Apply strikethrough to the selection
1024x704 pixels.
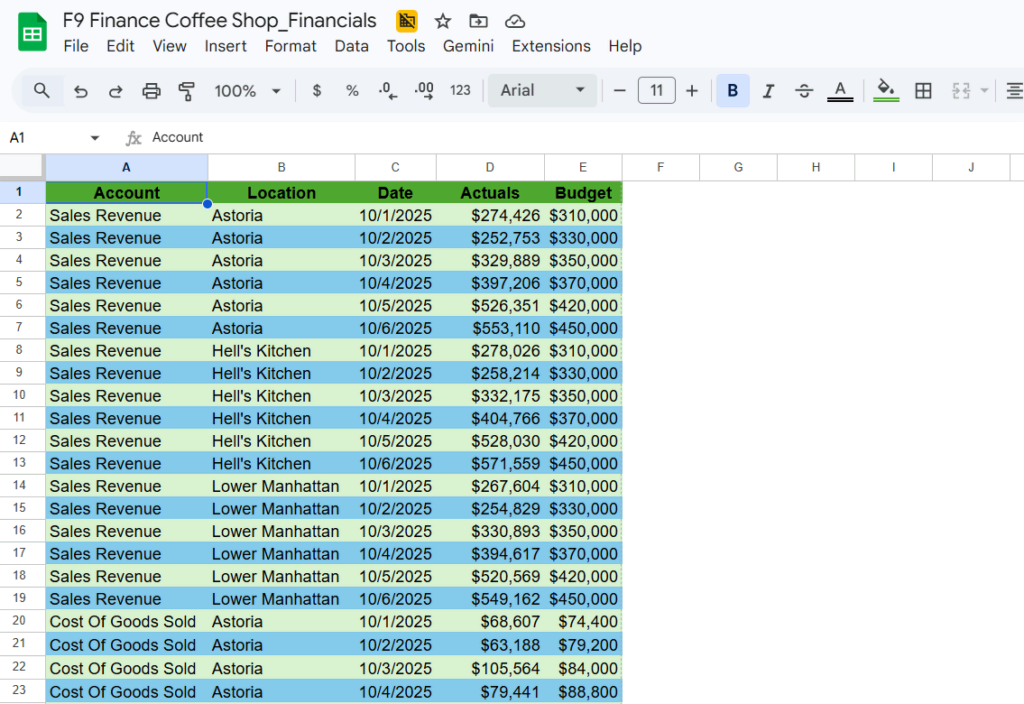pyautogui.click(x=804, y=91)
